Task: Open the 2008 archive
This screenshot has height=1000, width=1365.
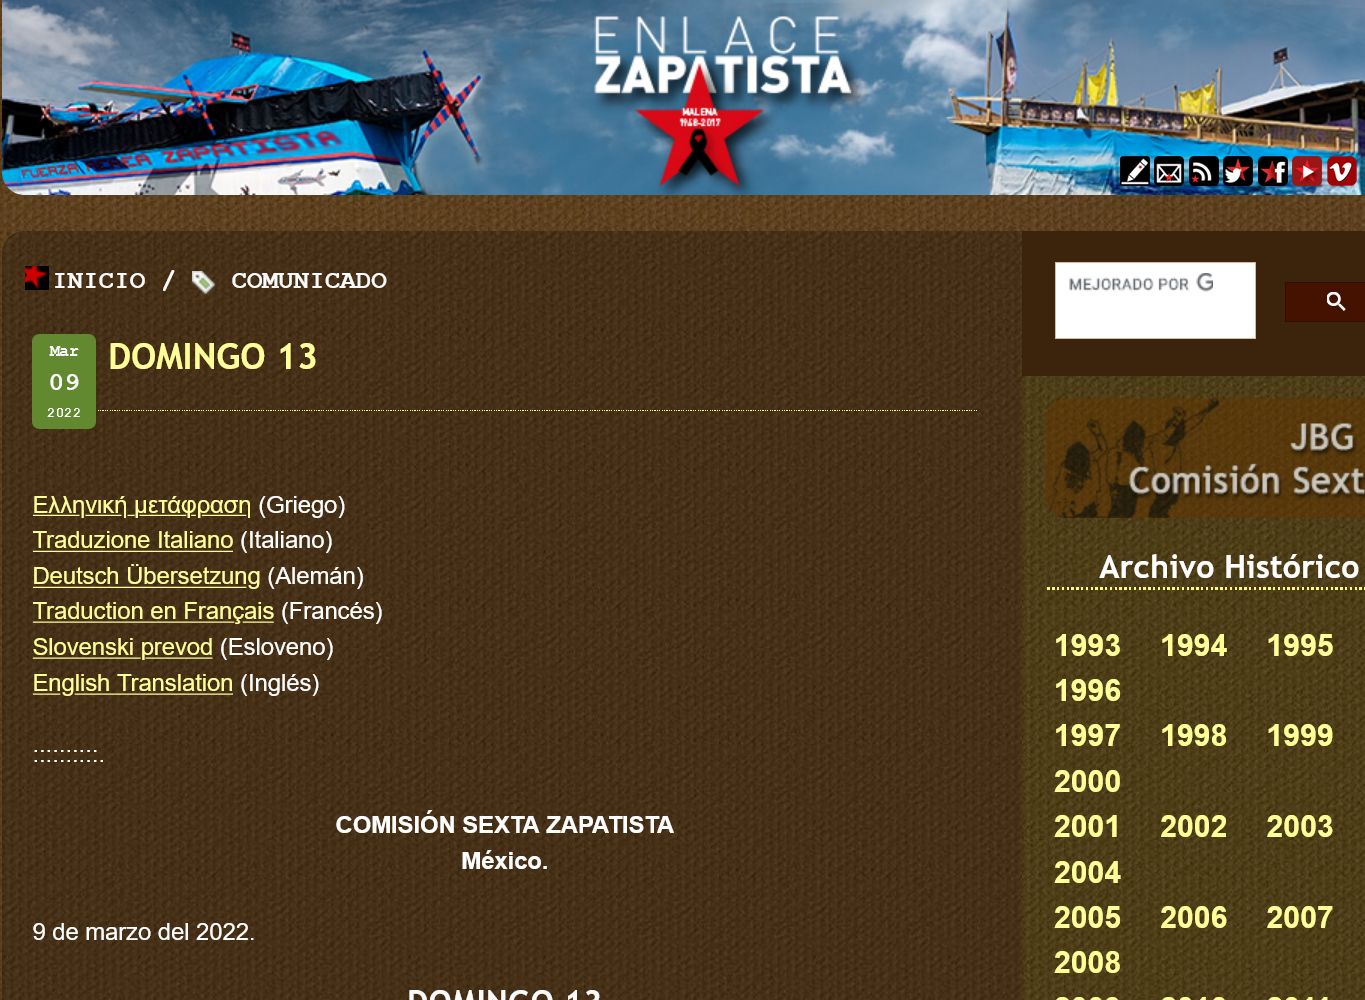Action: (1088, 962)
